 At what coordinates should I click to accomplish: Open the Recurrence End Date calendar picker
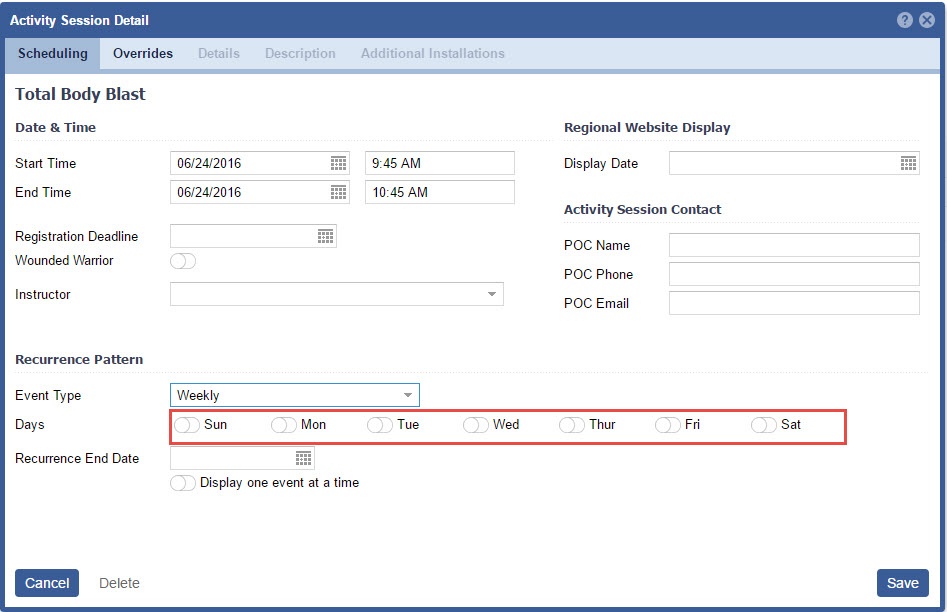[303, 458]
